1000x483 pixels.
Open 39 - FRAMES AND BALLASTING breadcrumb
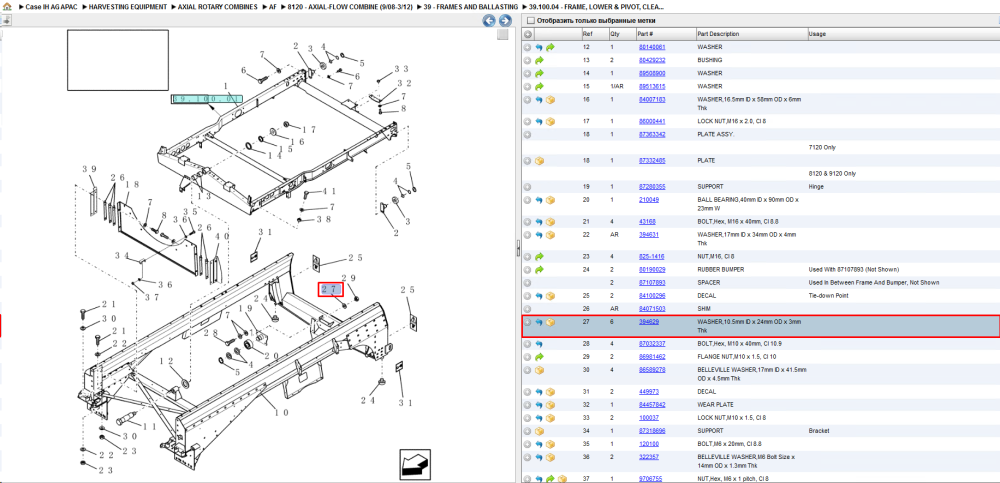pos(470,6)
